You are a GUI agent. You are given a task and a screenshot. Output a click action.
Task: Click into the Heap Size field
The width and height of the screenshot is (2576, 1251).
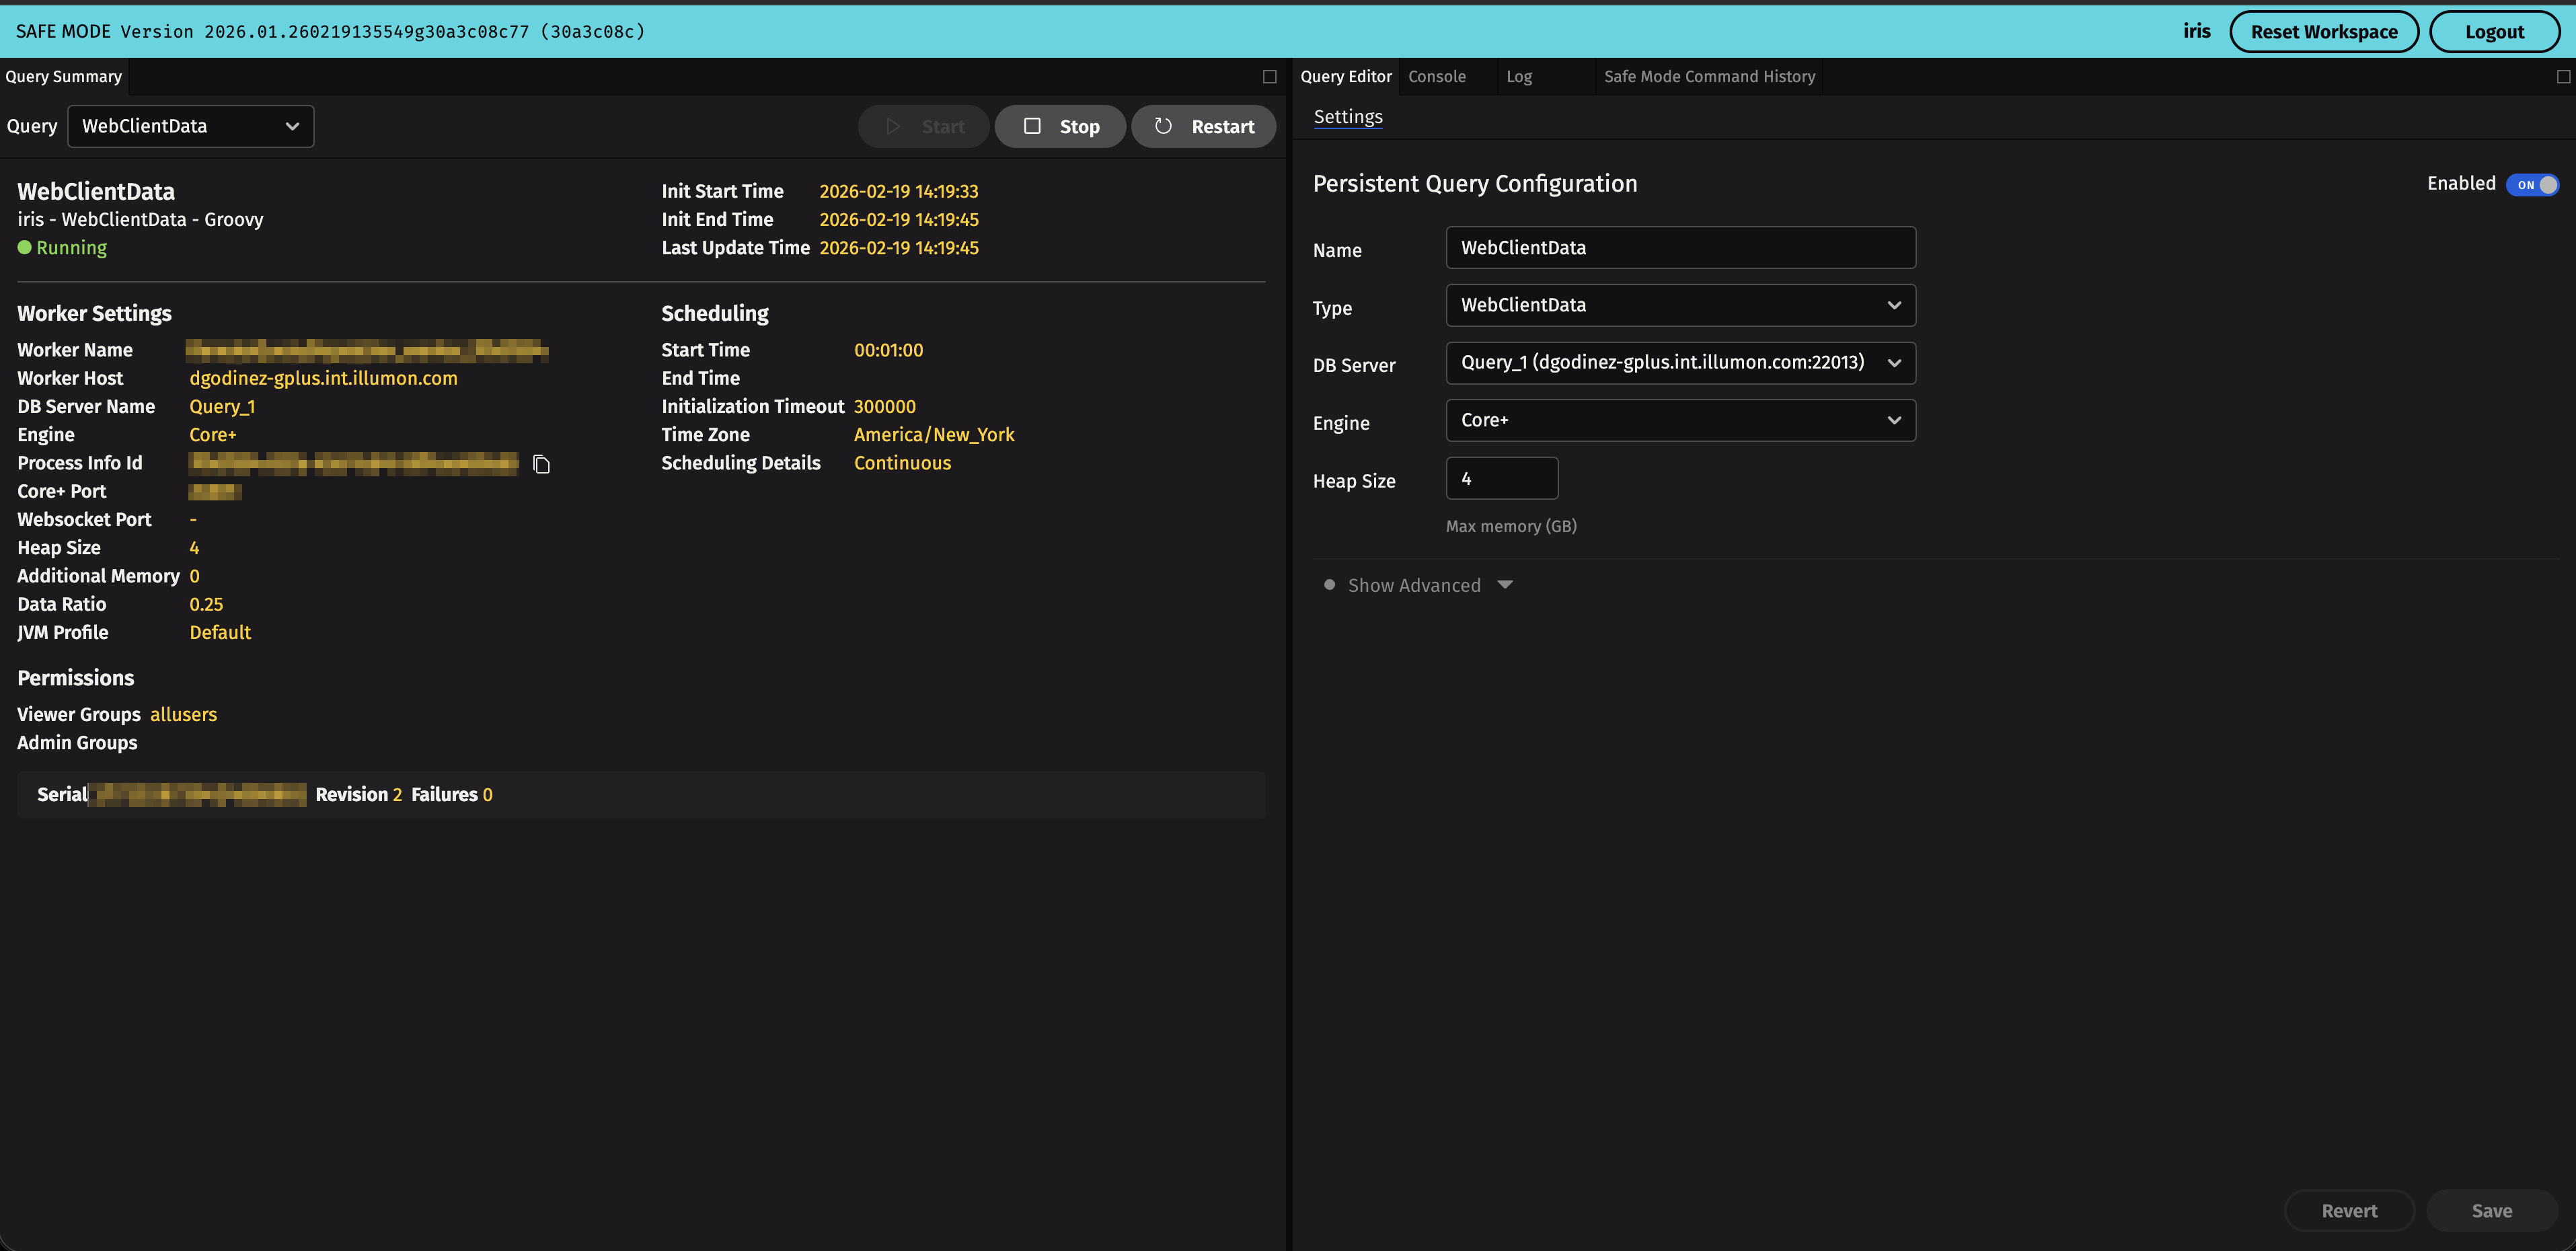[1501, 479]
